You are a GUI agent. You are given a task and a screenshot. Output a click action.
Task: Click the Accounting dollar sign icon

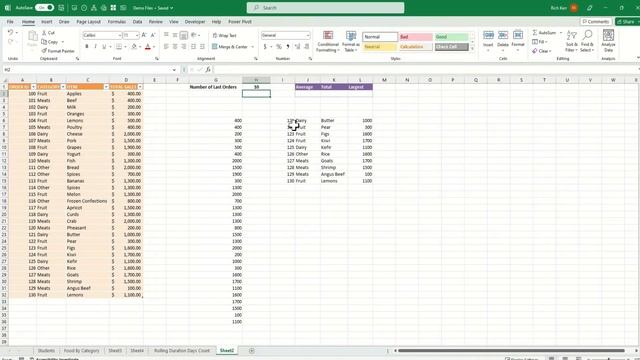[x=265, y=47]
